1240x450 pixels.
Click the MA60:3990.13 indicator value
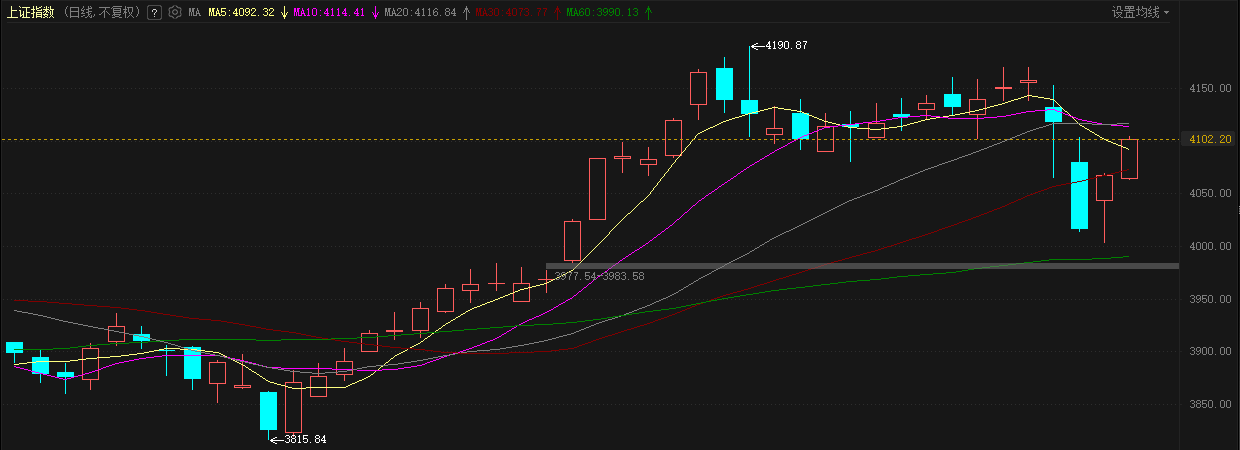[x=602, y=13]
